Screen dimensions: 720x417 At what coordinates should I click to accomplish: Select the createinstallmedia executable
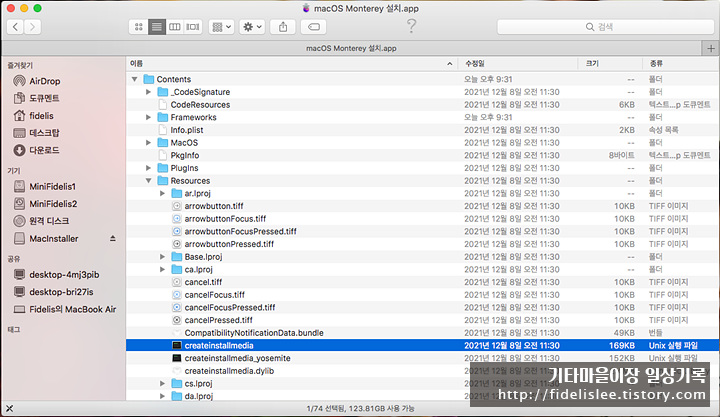[x=422, y=345]
